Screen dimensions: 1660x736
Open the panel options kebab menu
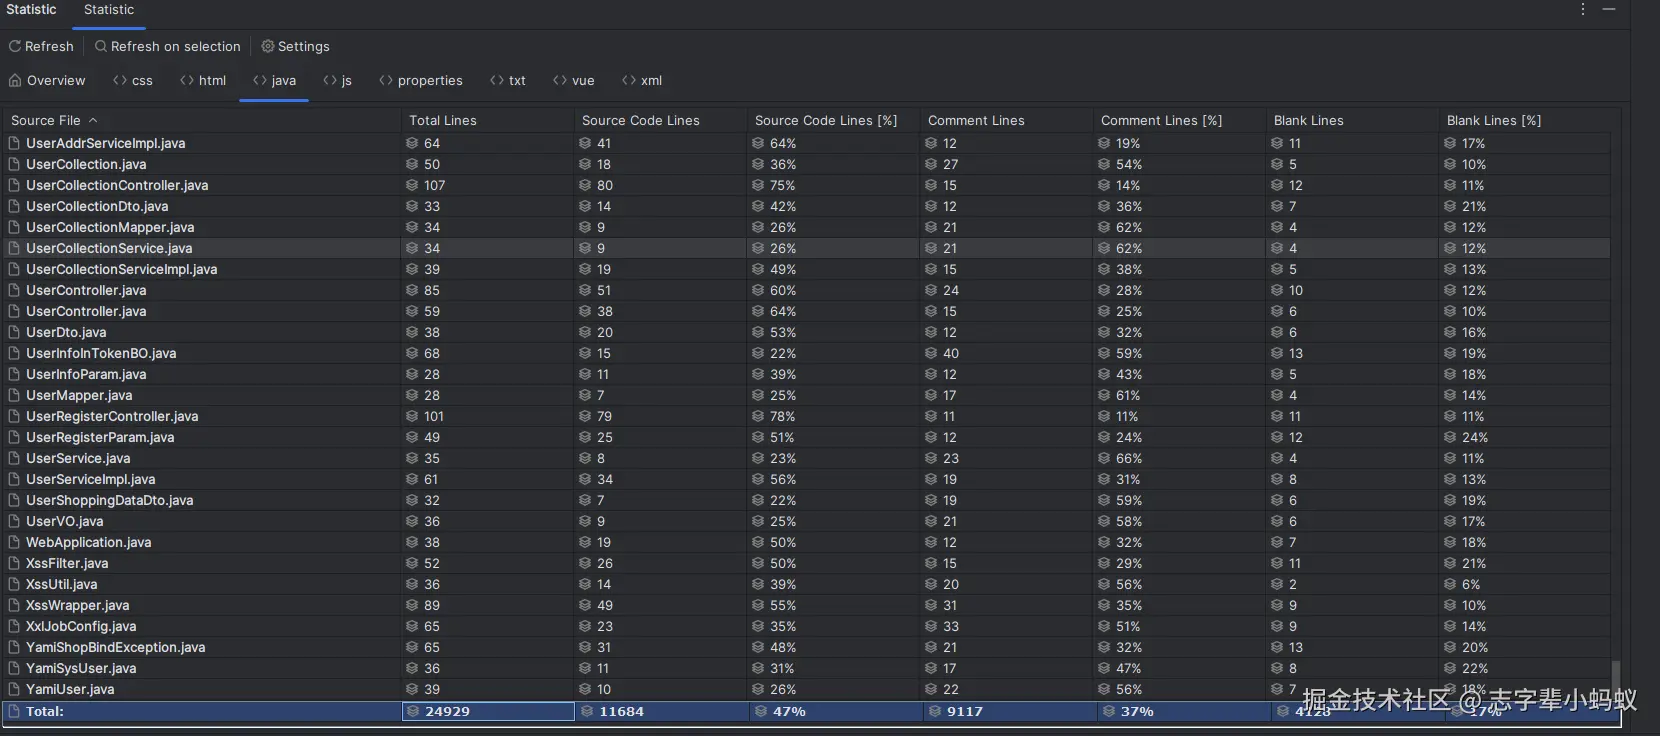click(x=1583, y=9)
